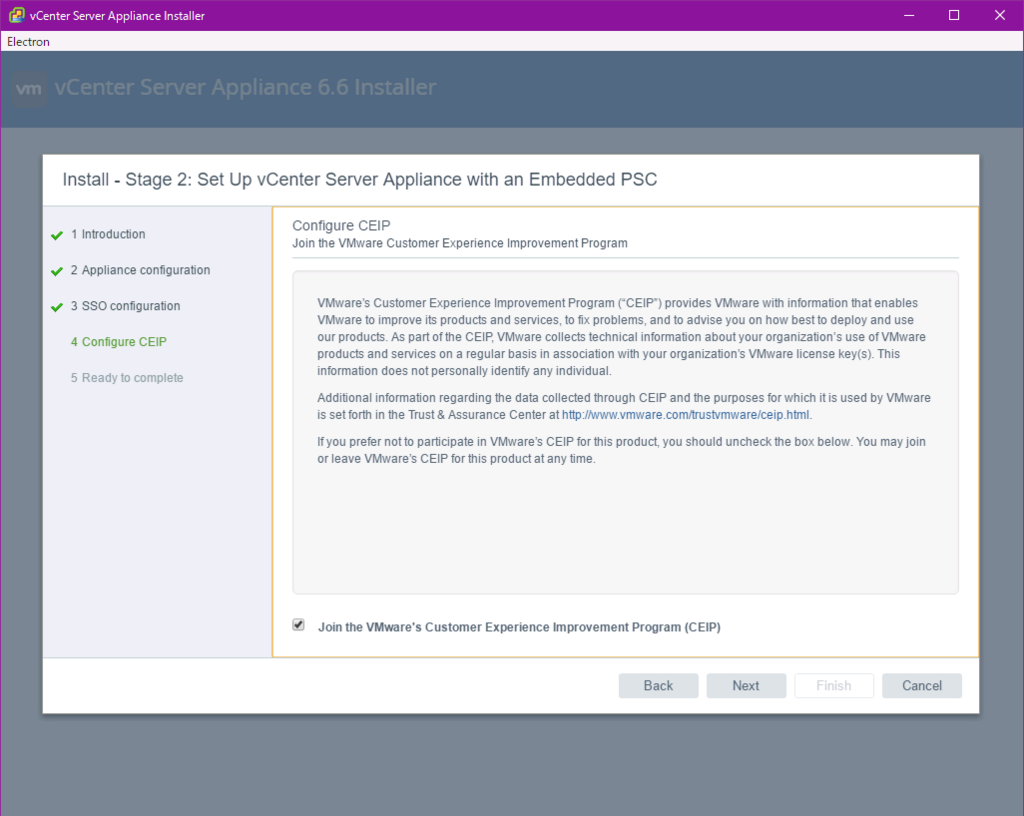Go to step 1 Introduction
The width and height of the screenshot is (1024, 816).
click(x=108, y=234)
